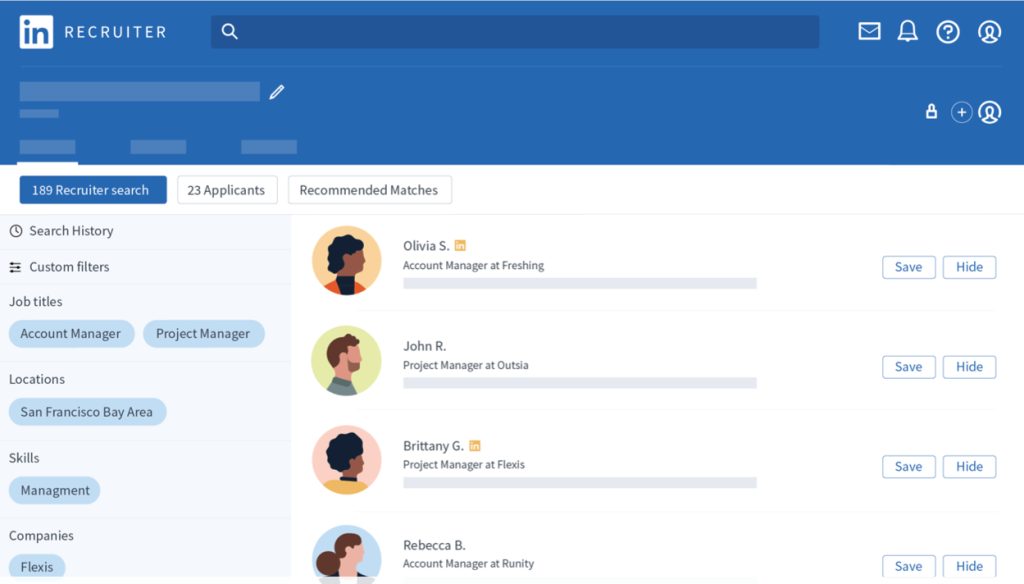Save candidate Olivia S.
1024x584 pixels.
(x=907, y=267)
